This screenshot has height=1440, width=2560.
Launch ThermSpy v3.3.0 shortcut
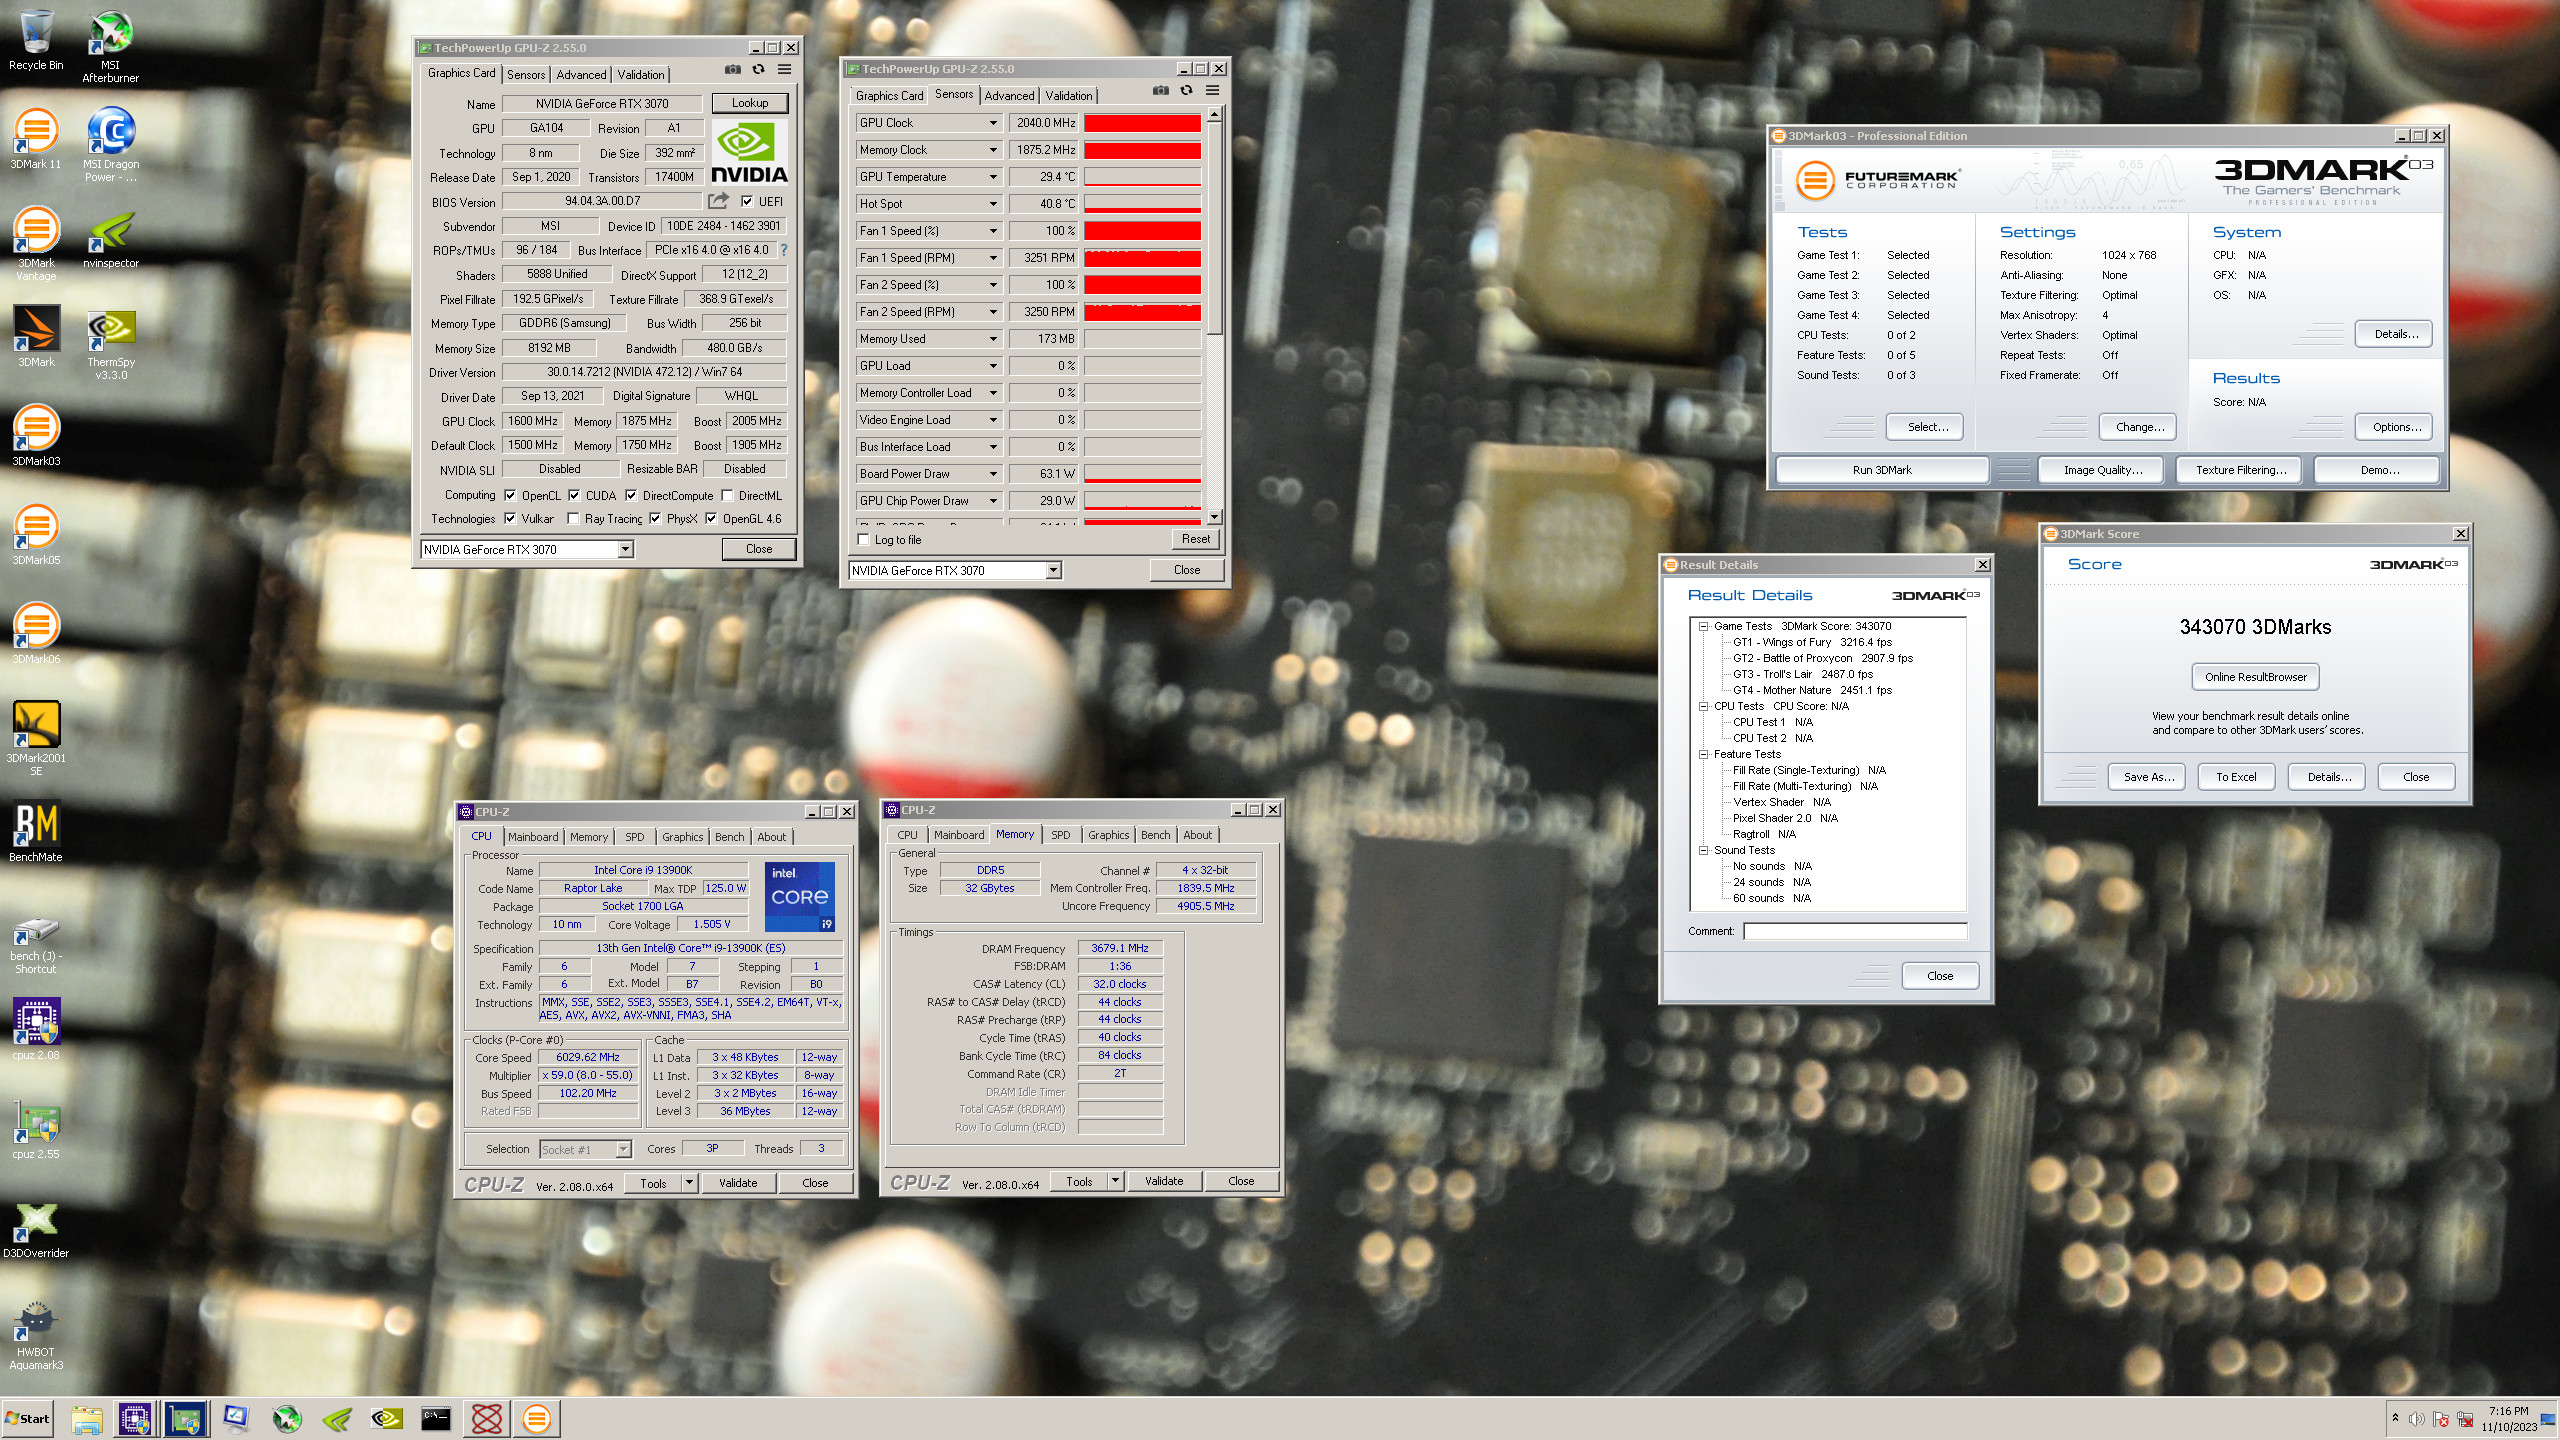pos(111,343)
